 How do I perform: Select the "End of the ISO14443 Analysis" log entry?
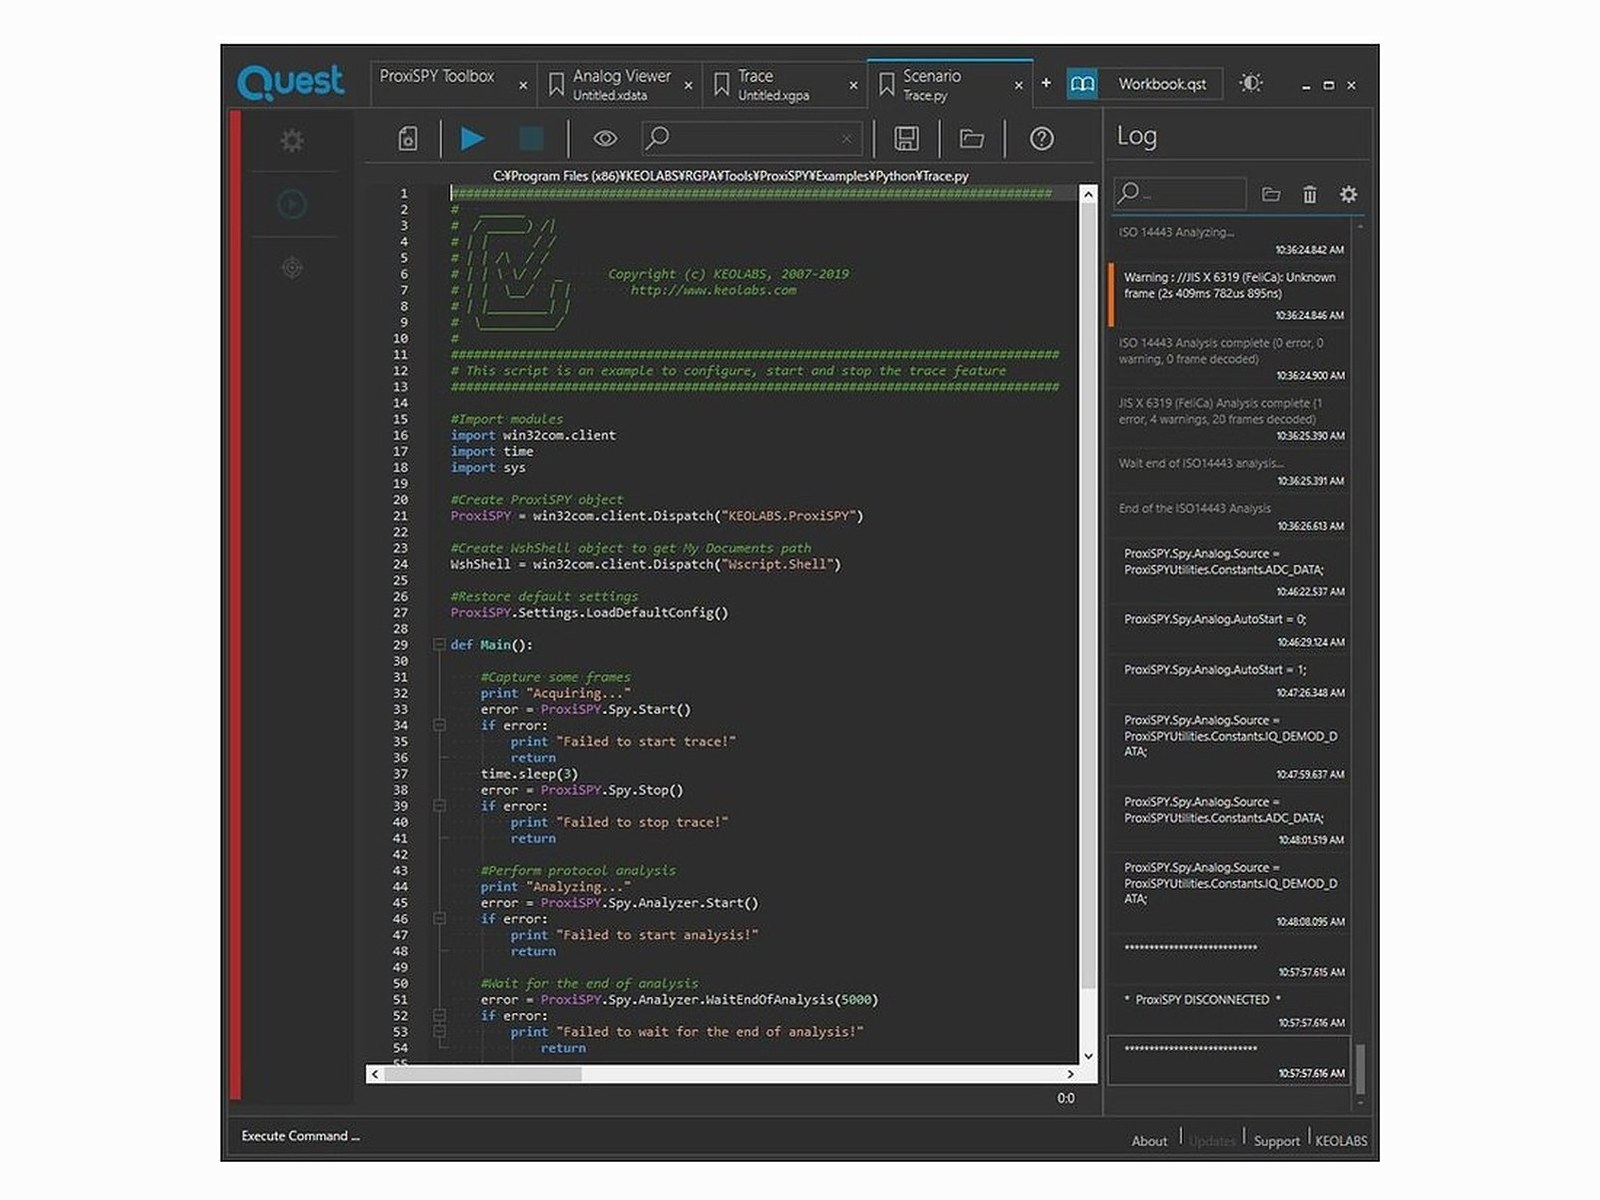click(x=1229, y=516)
